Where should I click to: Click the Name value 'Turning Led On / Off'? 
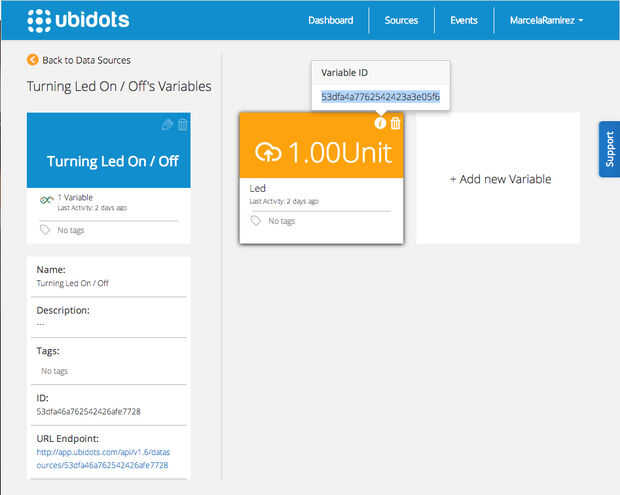click(x=72, y=283)
